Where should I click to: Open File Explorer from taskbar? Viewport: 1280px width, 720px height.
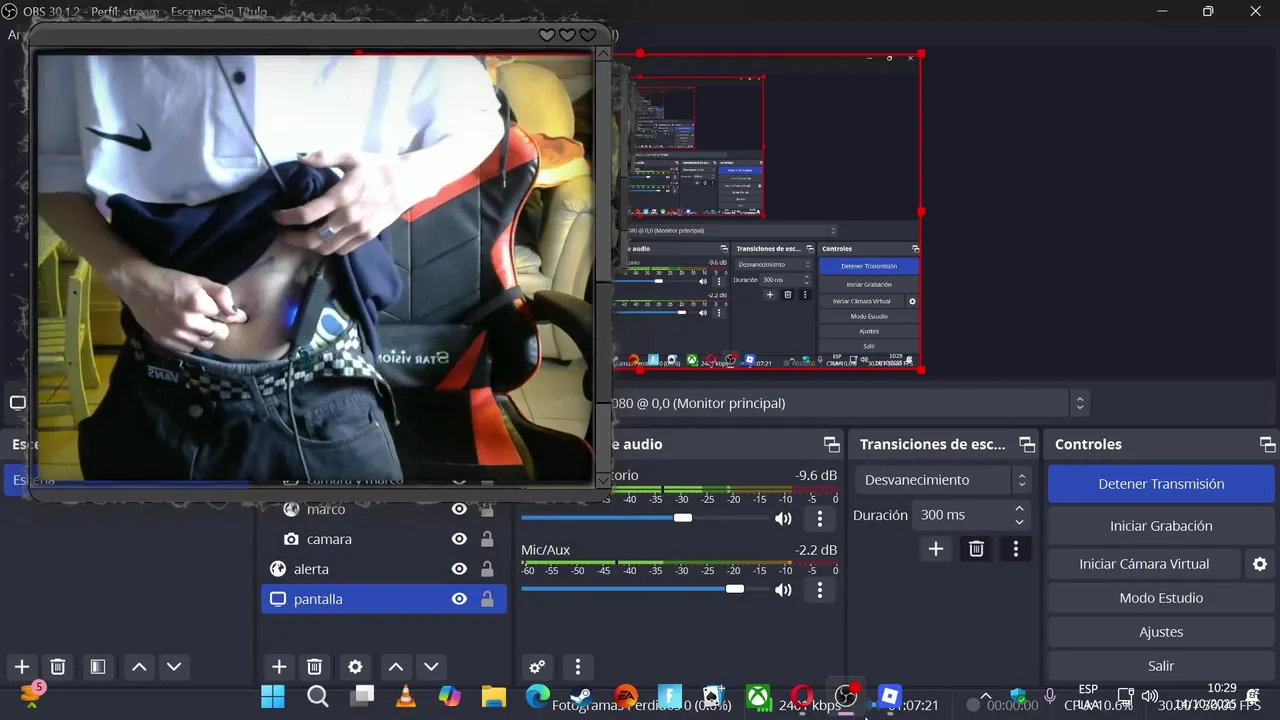click(x=494, y=696)
